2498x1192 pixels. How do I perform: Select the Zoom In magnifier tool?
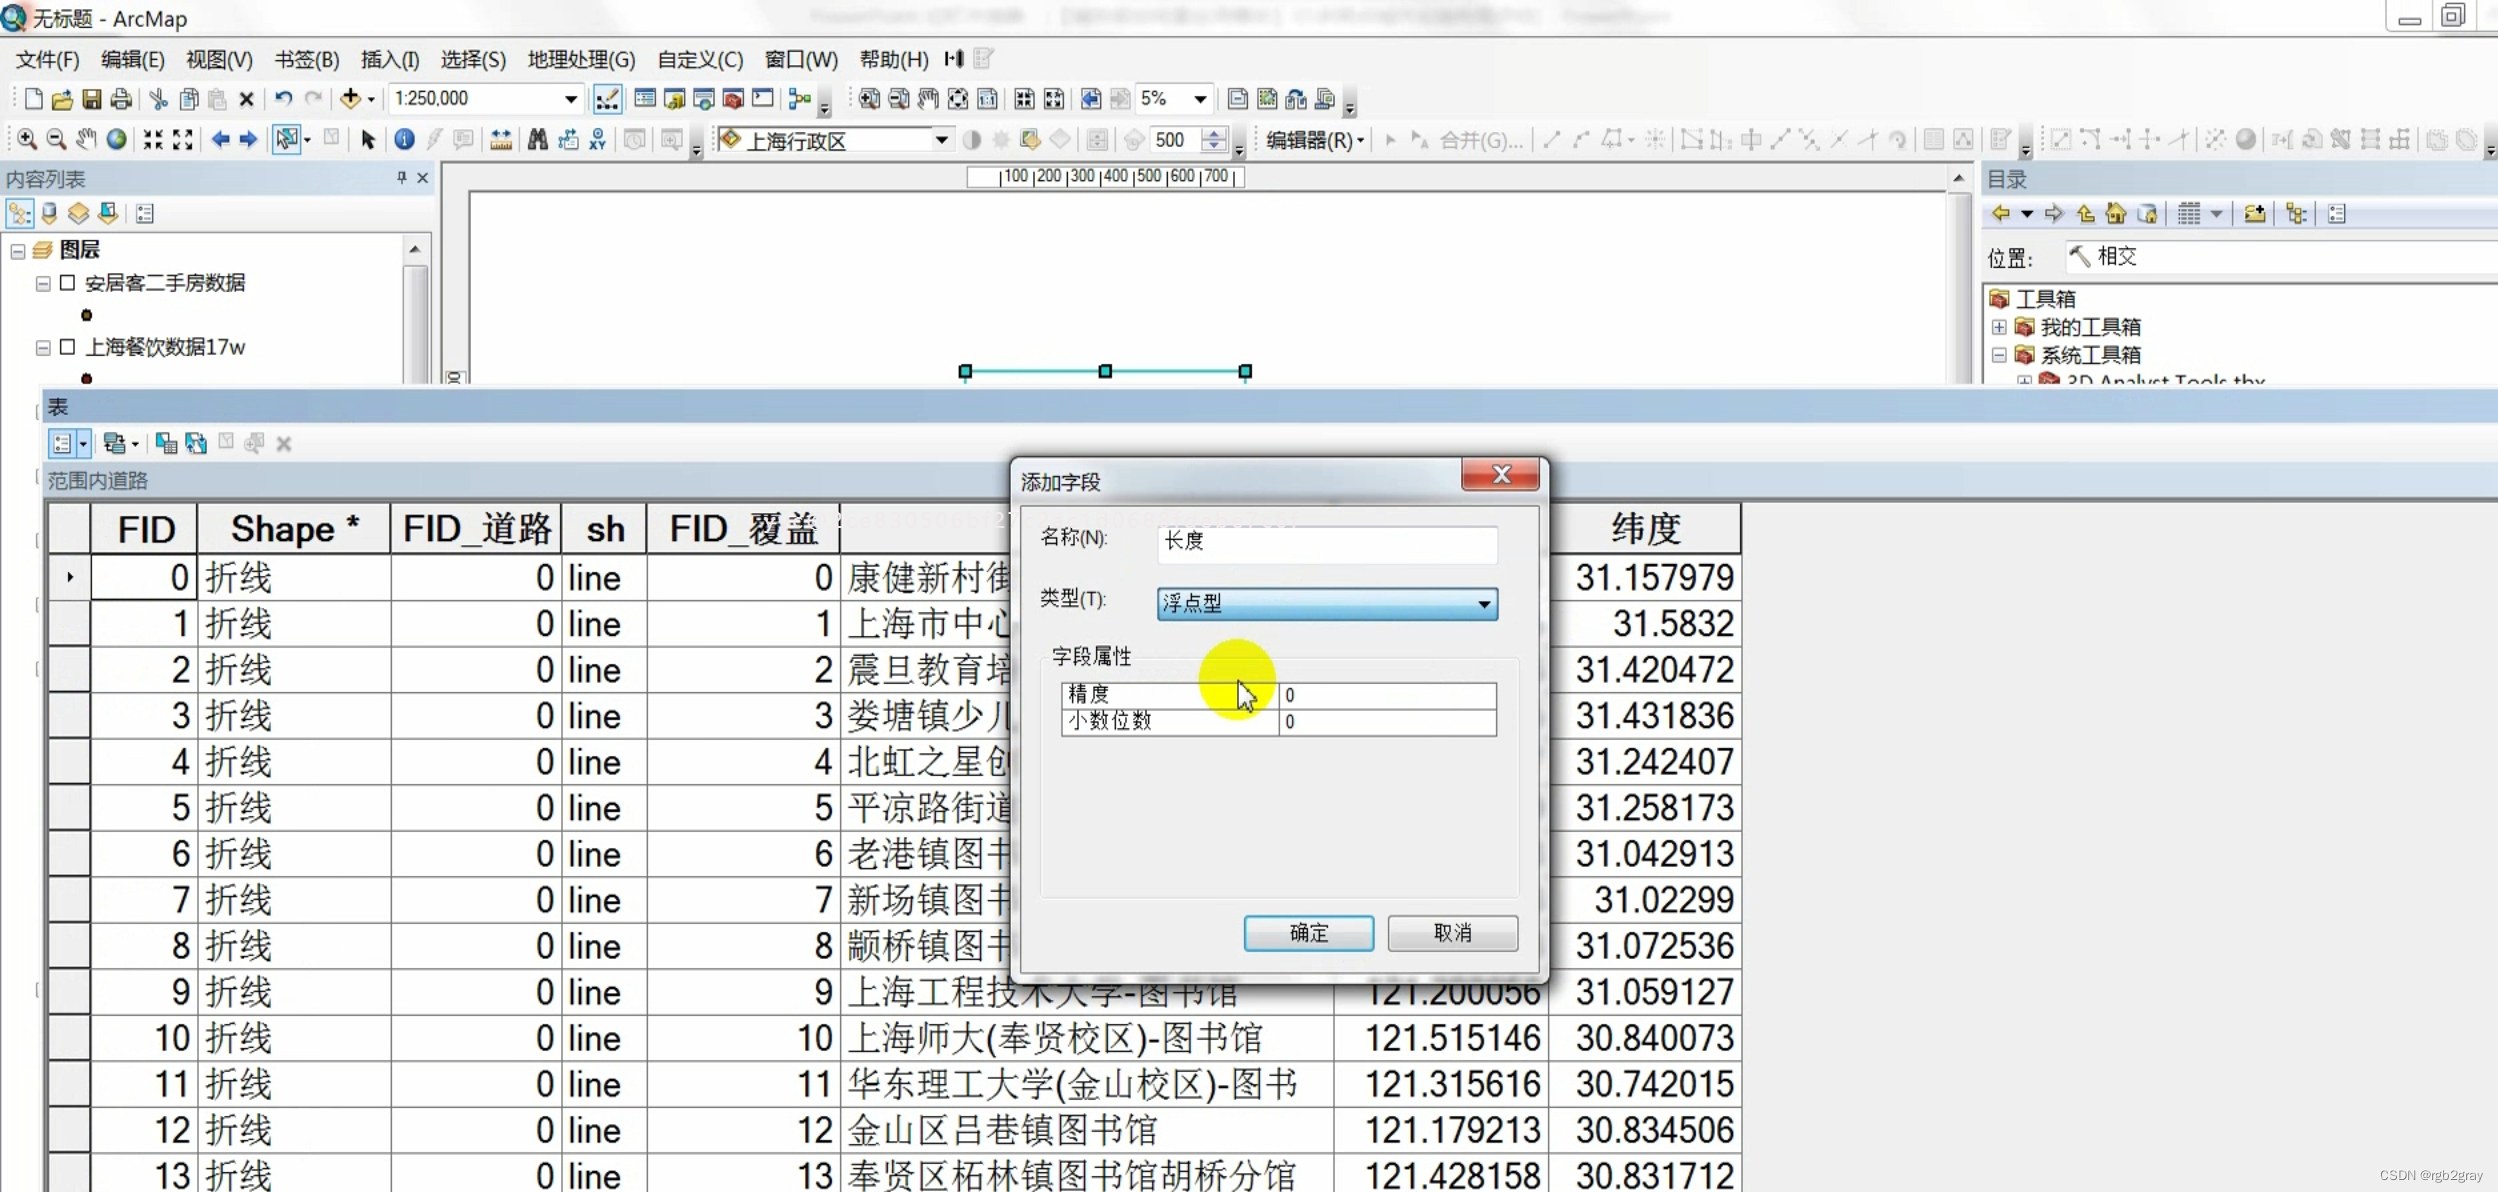pyautogui.click(x=27, y=139)
